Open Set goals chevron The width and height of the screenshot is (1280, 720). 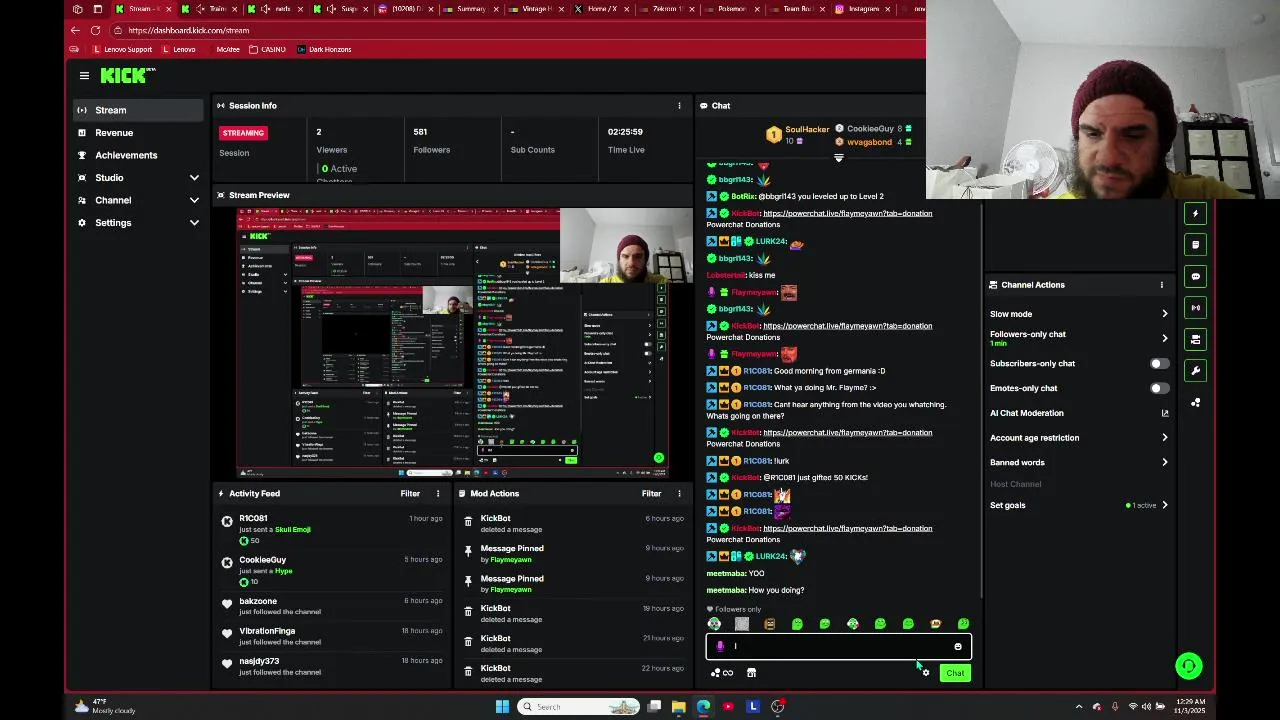click(x=1164, y=505)
